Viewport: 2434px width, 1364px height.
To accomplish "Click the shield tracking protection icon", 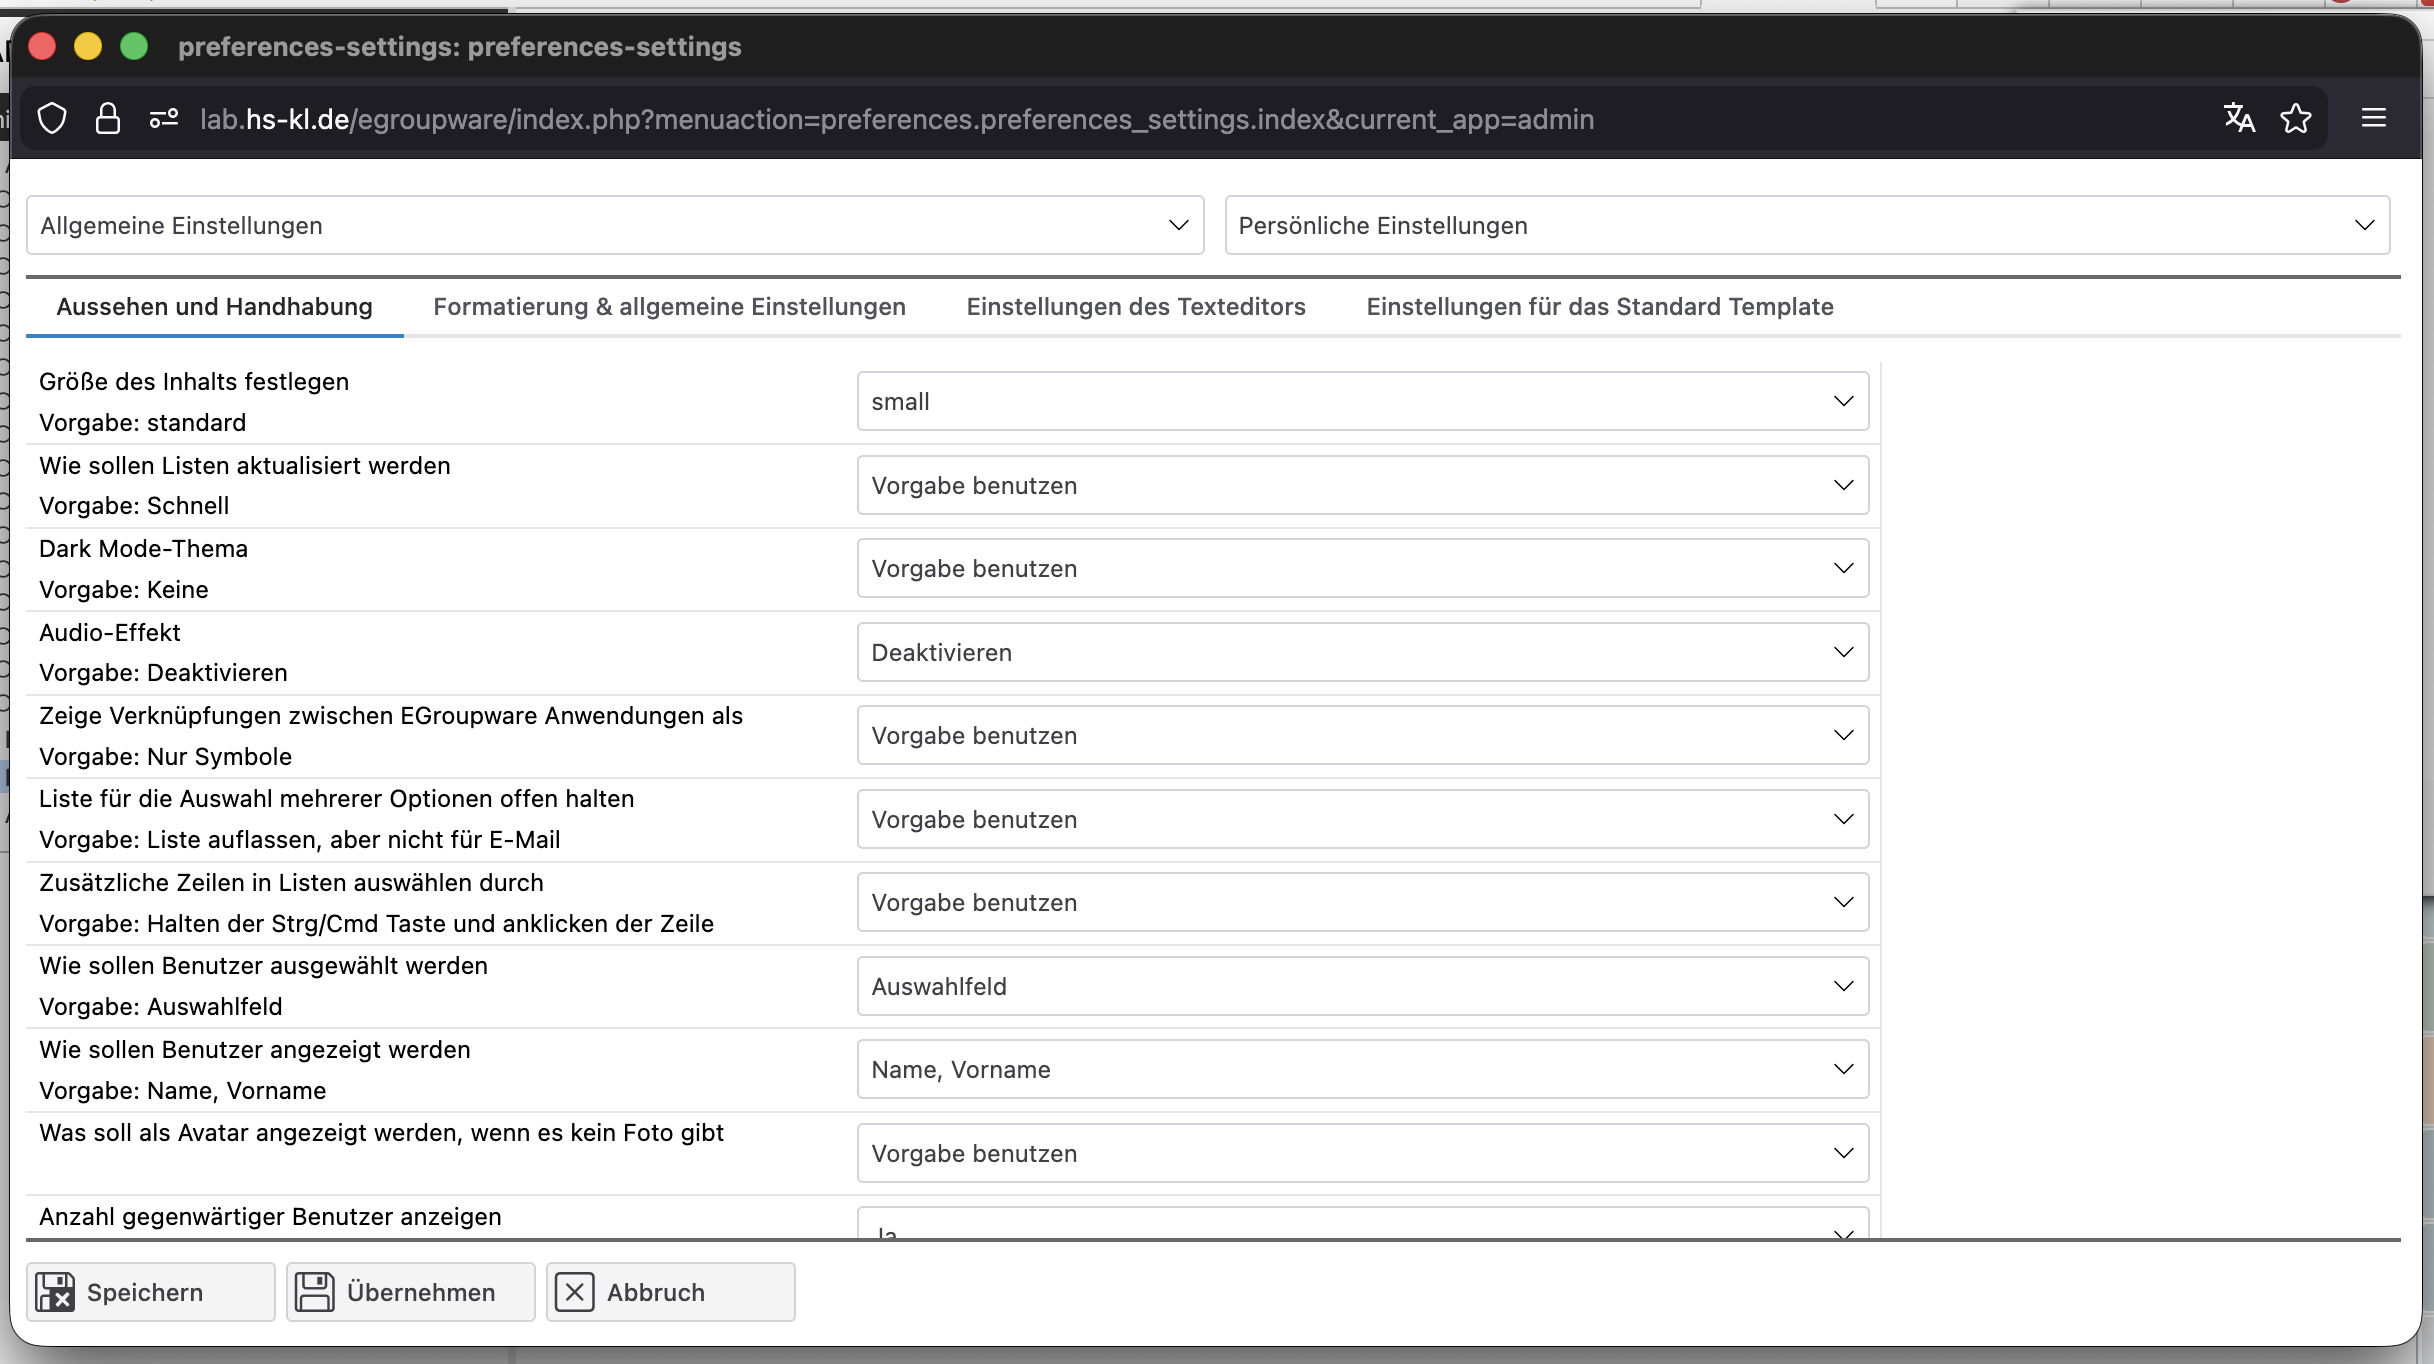I will point(52,119).
